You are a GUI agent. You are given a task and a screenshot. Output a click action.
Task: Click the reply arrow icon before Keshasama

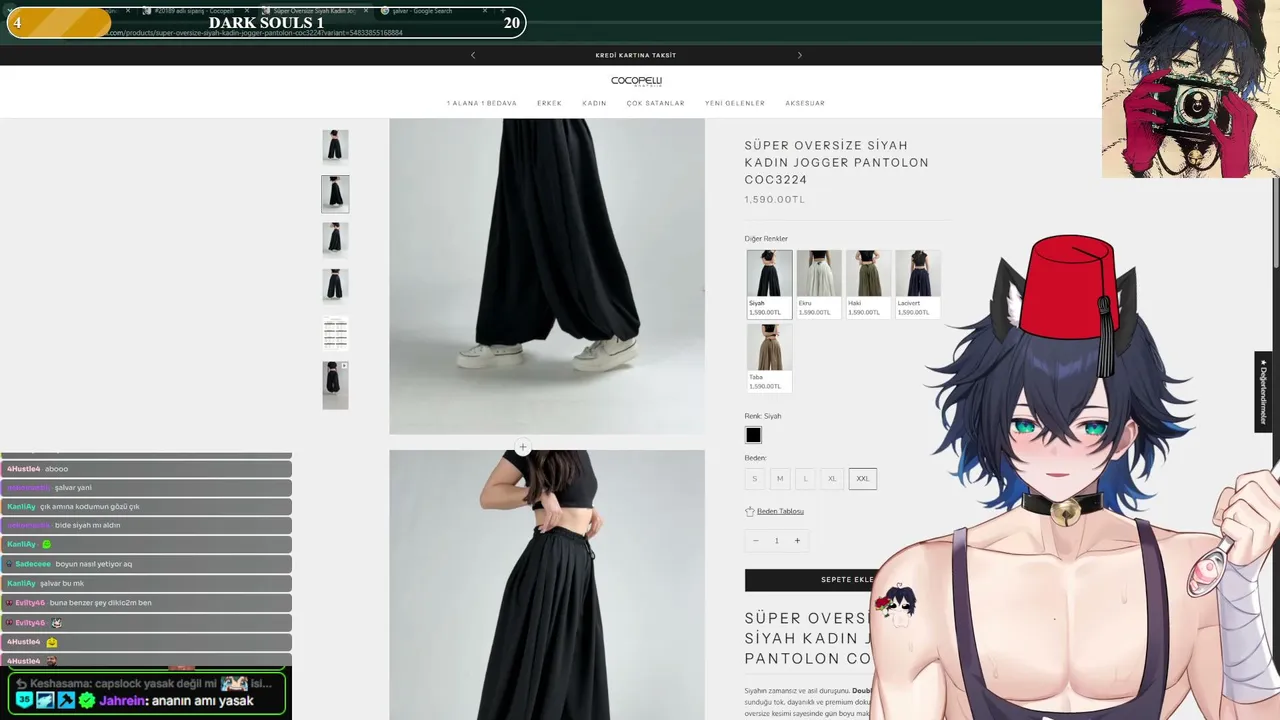point(21,684)
